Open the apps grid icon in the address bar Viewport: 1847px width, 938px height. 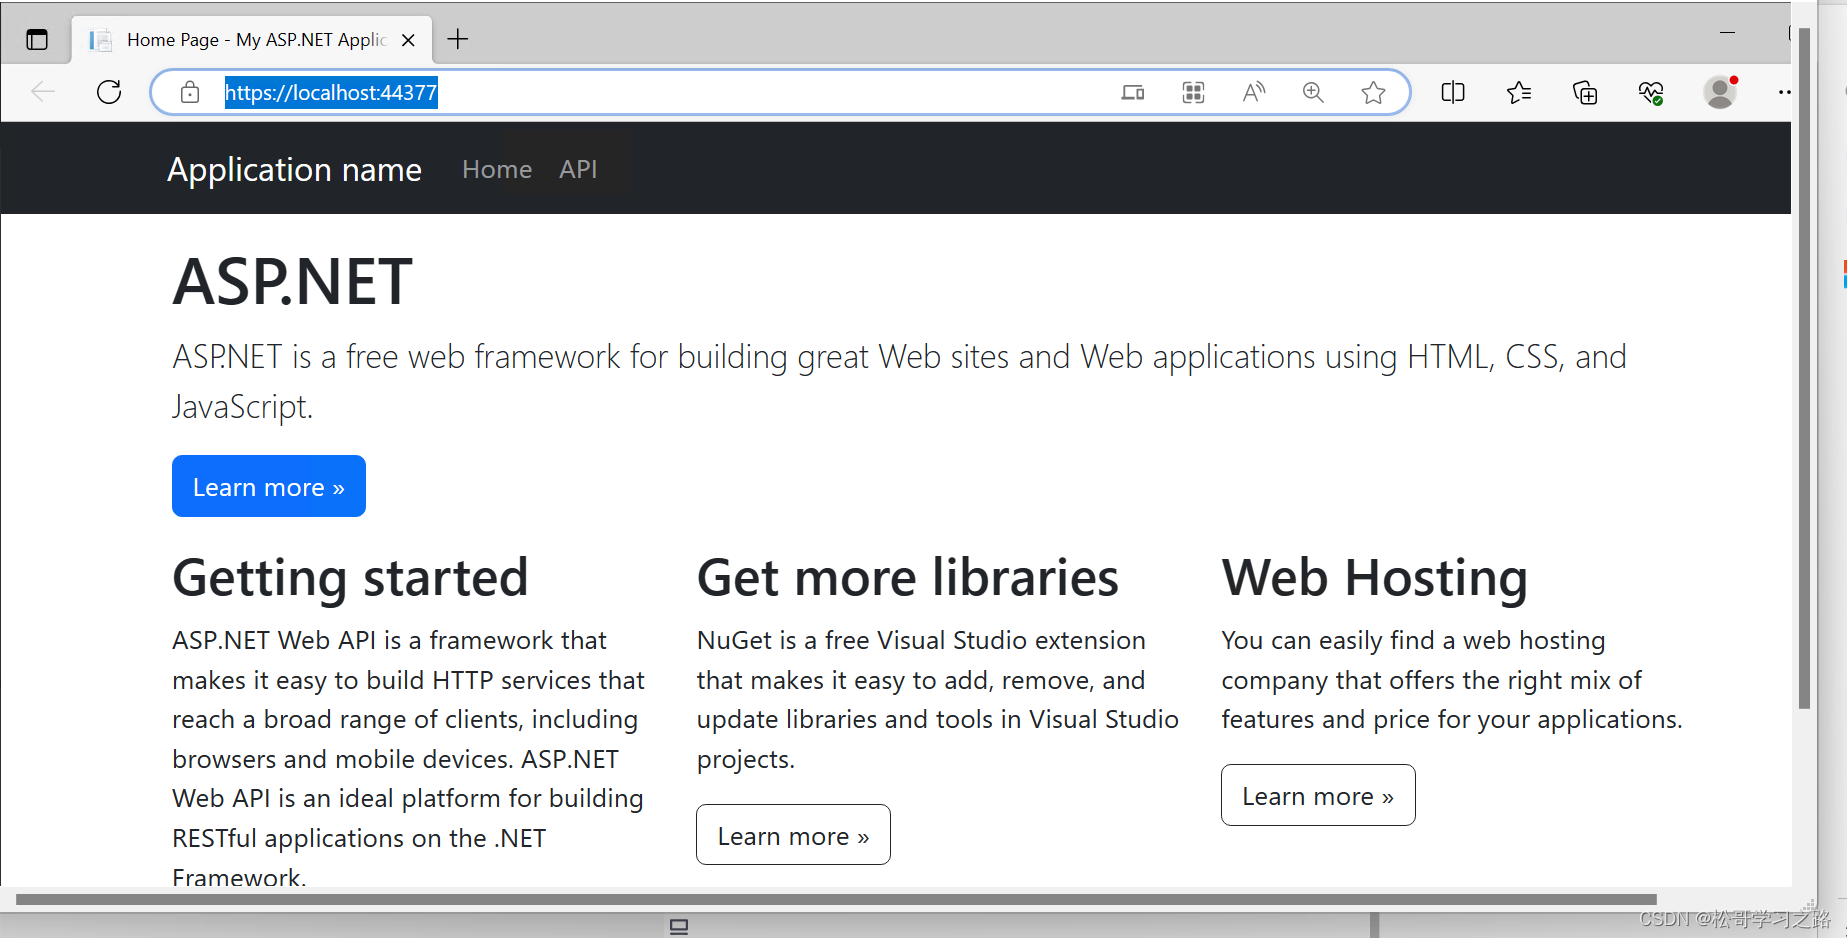point(1193,93)
